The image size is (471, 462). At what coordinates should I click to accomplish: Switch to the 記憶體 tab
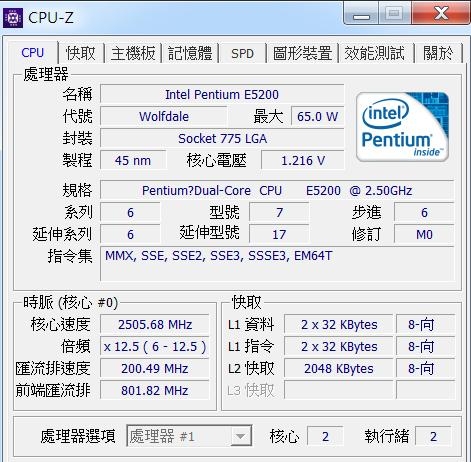[x=190, y=53]
